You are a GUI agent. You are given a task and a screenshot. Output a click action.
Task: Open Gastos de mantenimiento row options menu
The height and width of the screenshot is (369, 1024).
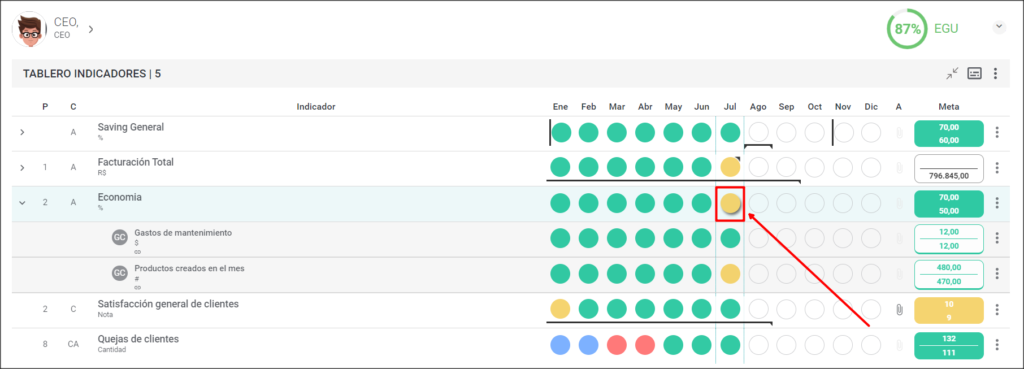point(997,238)
